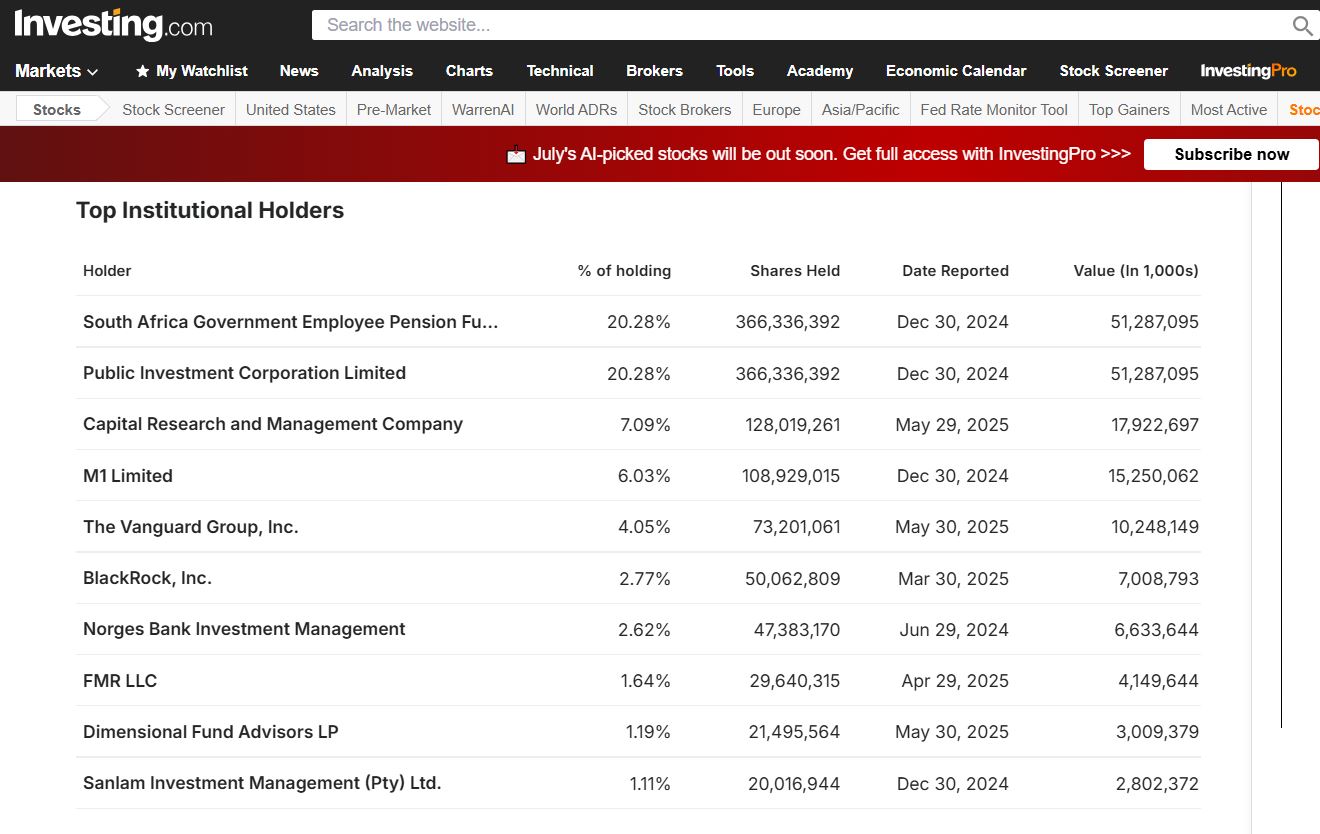Image resolution: width=1320 pixels, height=834 pixels.
Task: Open the Academy menu
Action: 820,71
